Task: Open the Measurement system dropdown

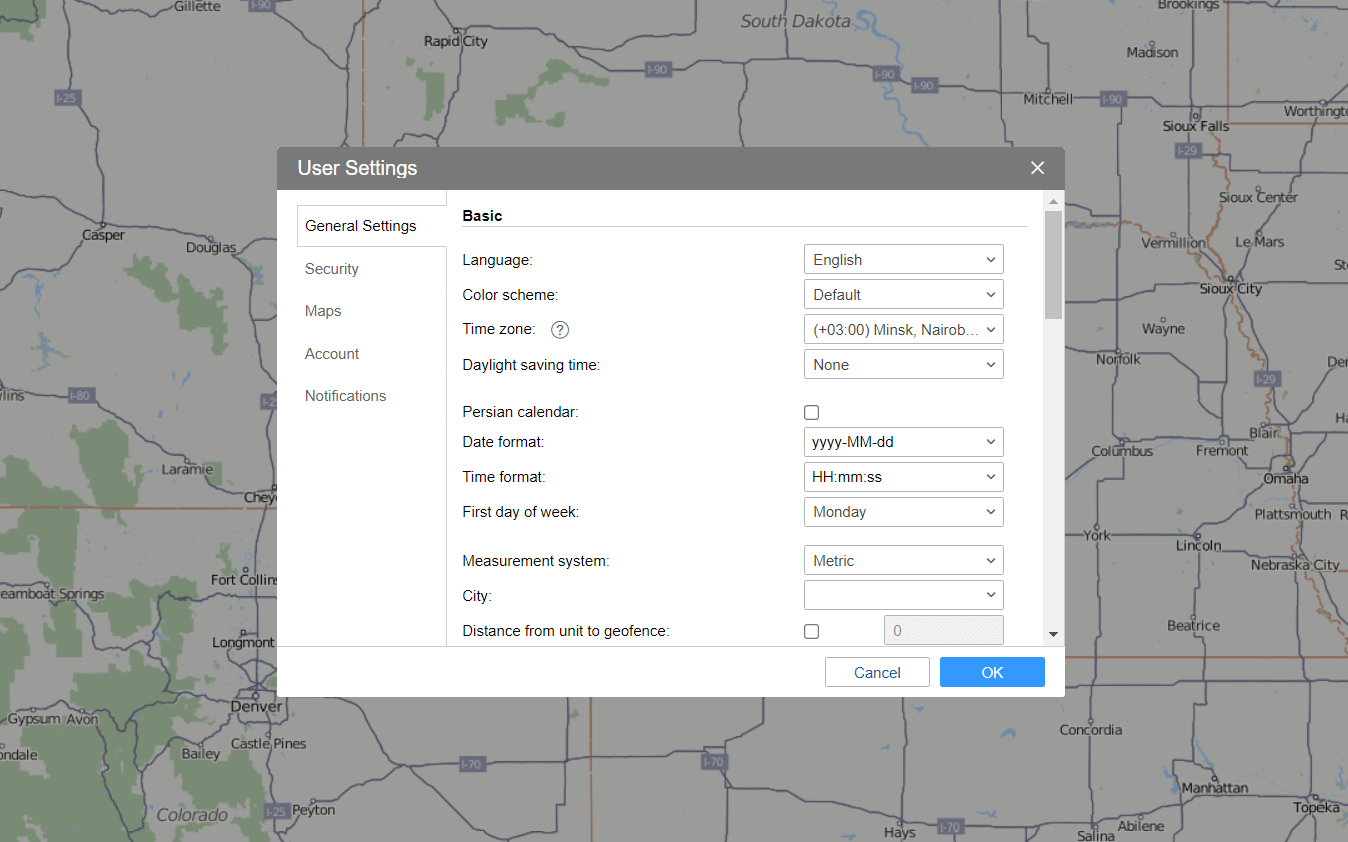Action: coord(903,561)
